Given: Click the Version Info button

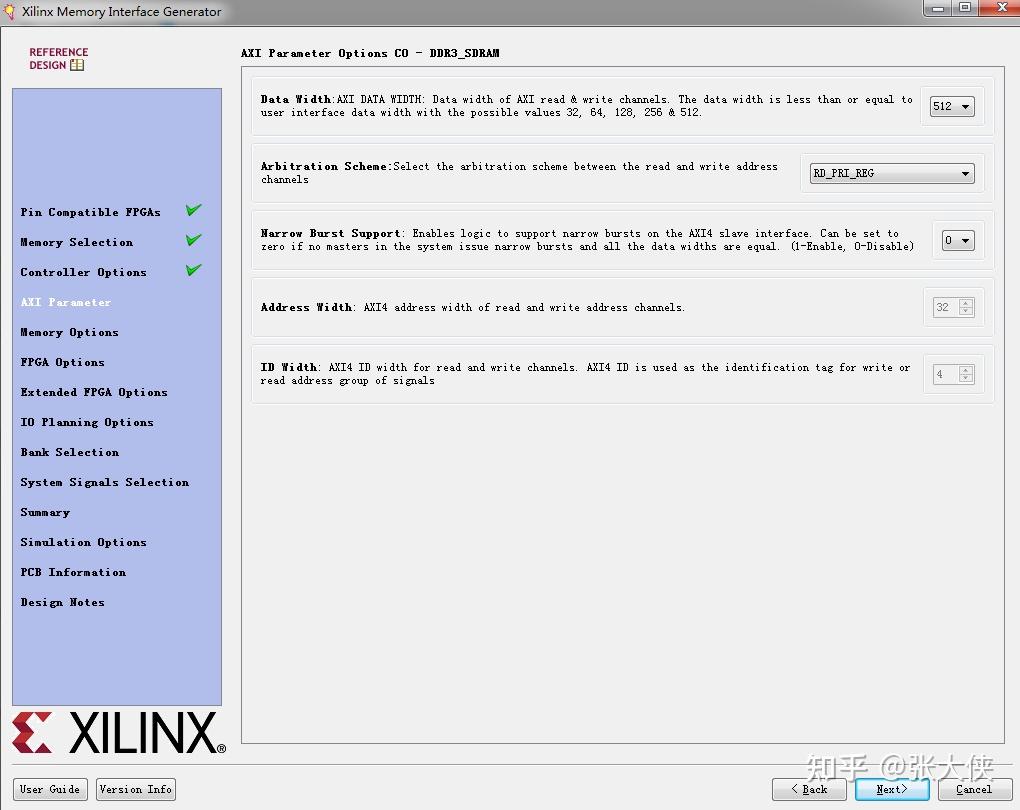Looking at the screenshot, I should click(135, 789).
